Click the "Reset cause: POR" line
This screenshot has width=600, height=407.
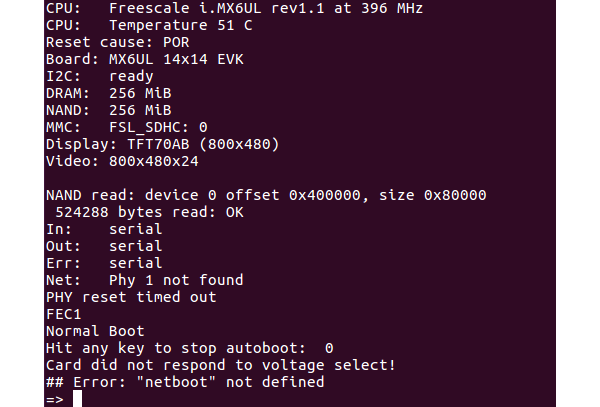(x=116, y=42)
